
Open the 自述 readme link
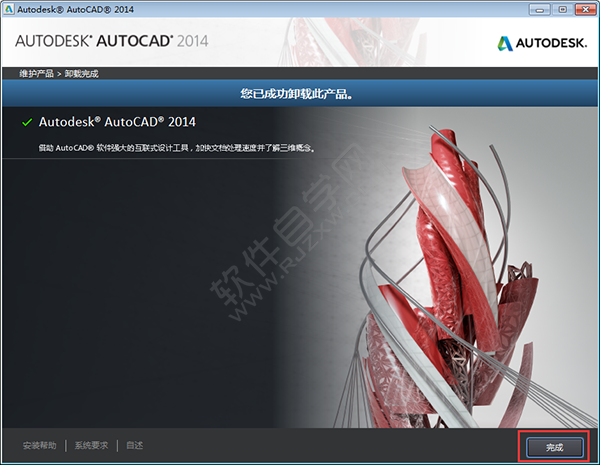tap(134, 445)
